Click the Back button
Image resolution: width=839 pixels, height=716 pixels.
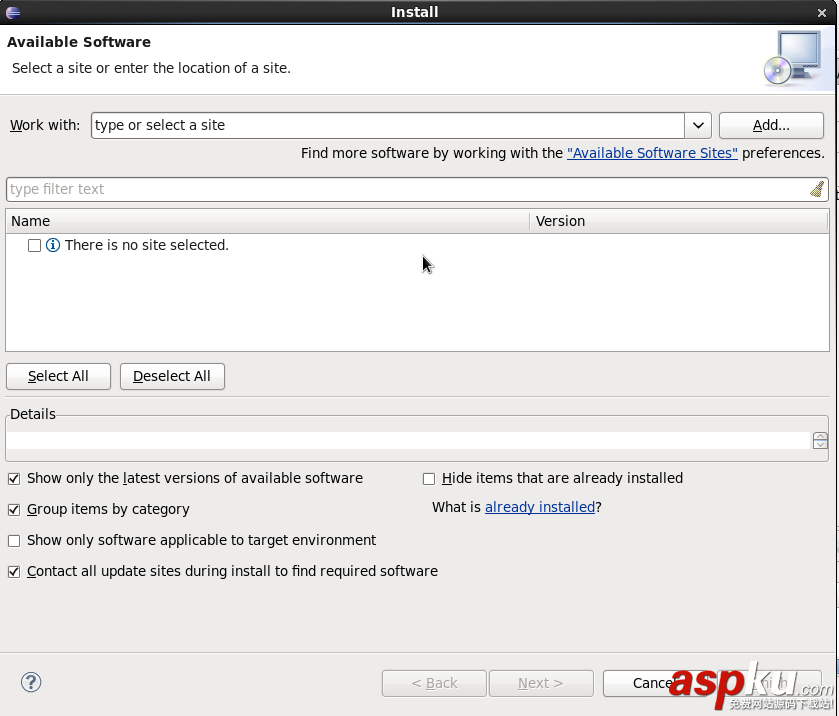pos(434,683)
